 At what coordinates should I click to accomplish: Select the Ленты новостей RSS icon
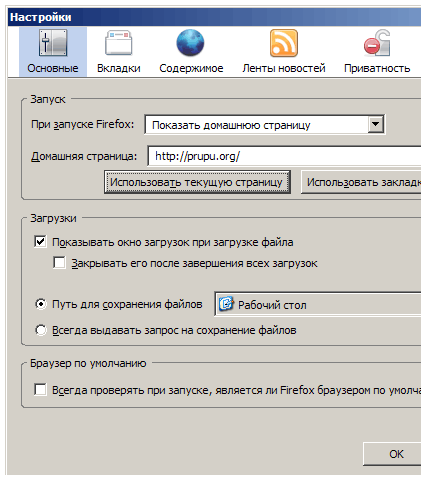(x=284, y=43)
